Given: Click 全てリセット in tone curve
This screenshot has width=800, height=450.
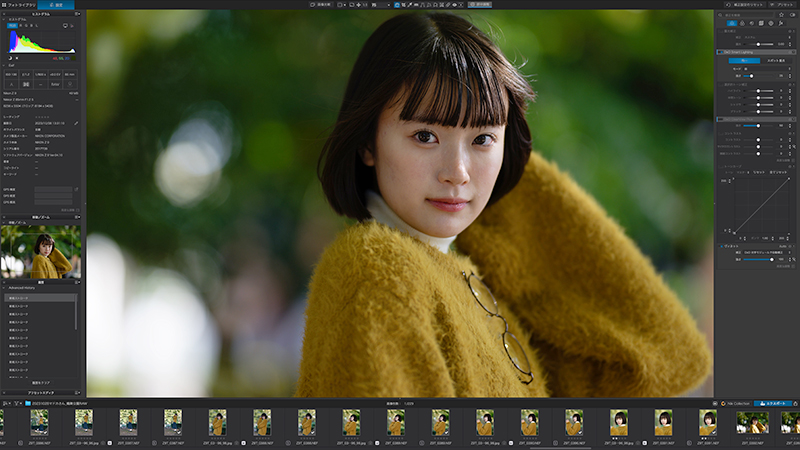Looking at the screenshot, I should click(778, 172).
